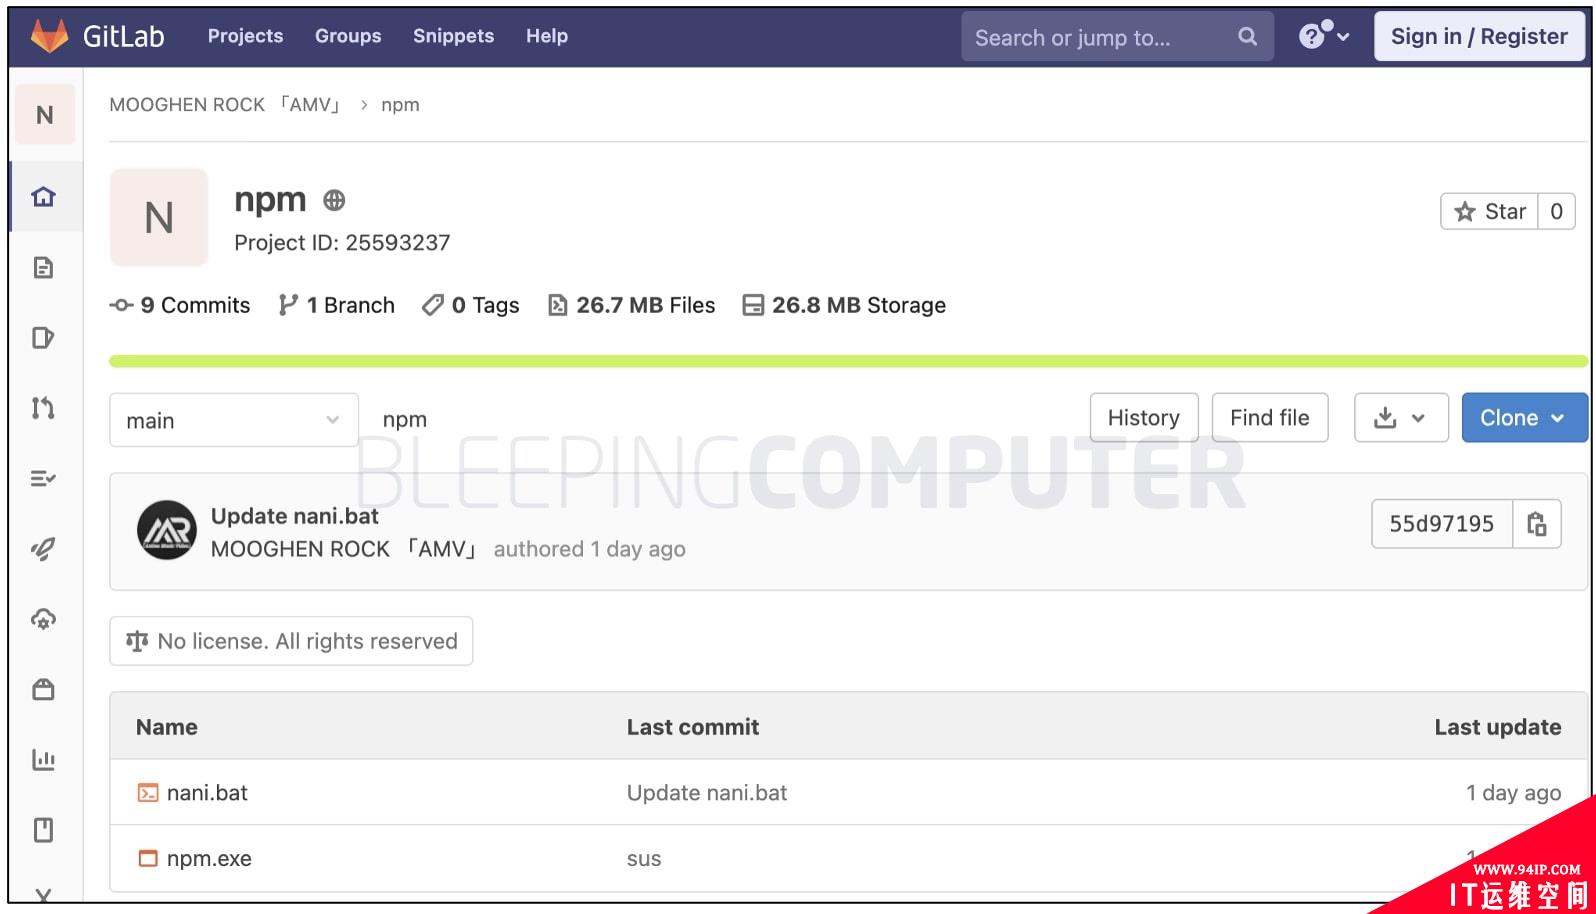The image size is (1596, 914).
Task: Click the search magnifier icon
Action: coord(1247,37)
